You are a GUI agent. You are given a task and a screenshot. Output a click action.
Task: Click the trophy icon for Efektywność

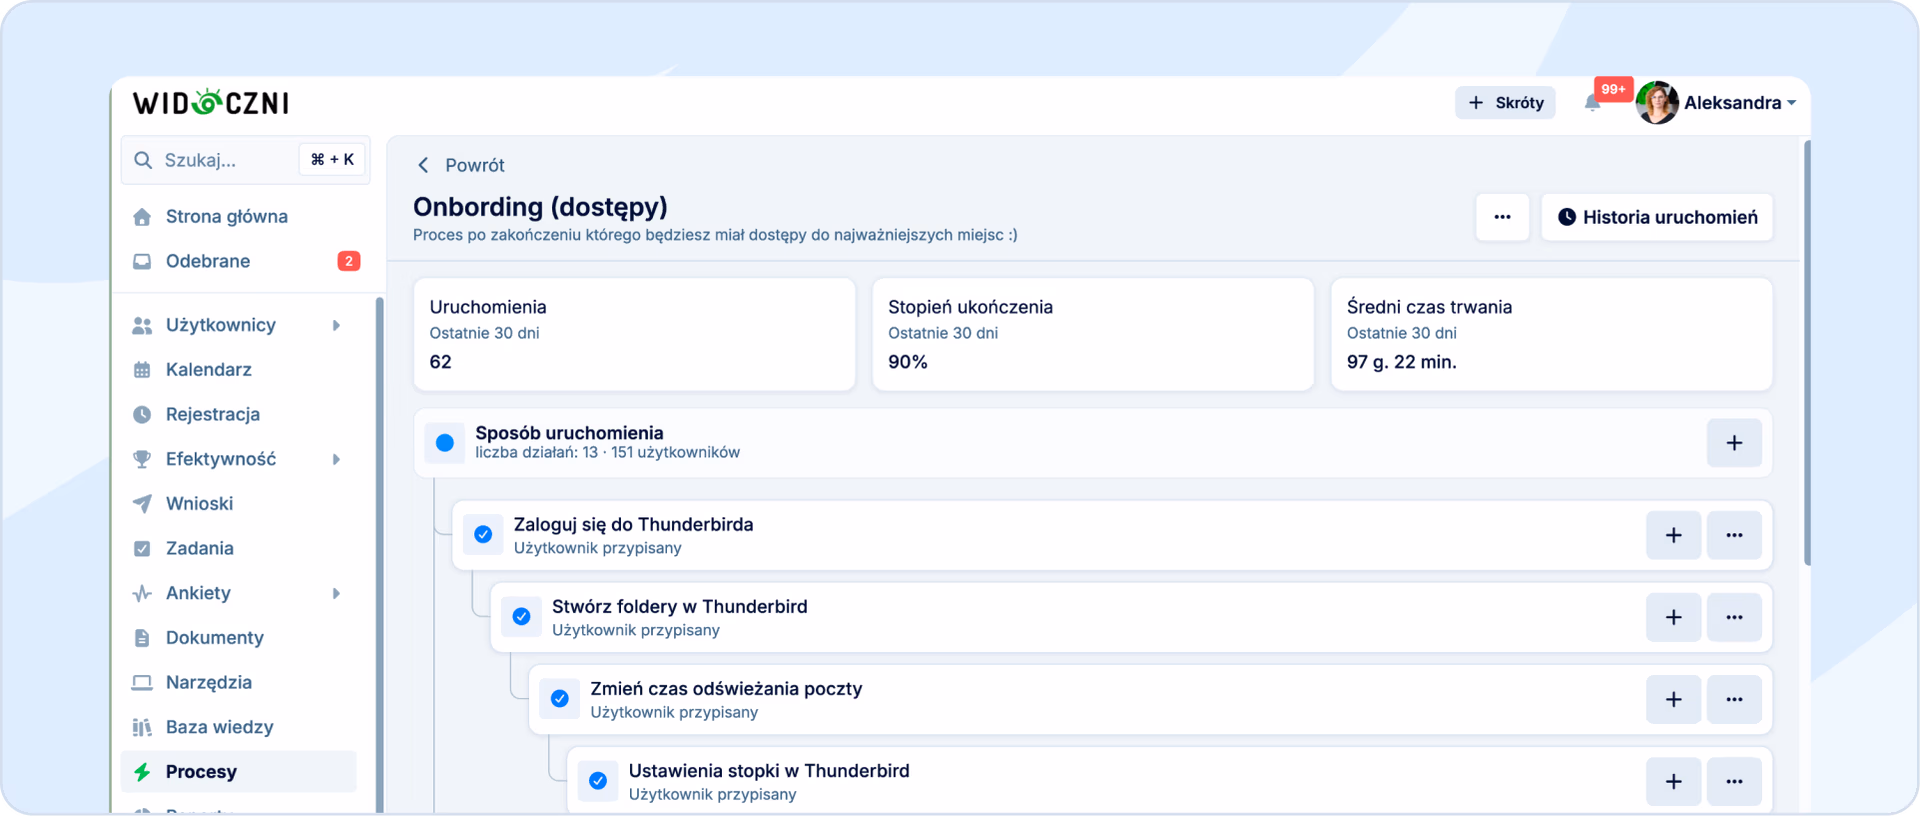(142, 459)
